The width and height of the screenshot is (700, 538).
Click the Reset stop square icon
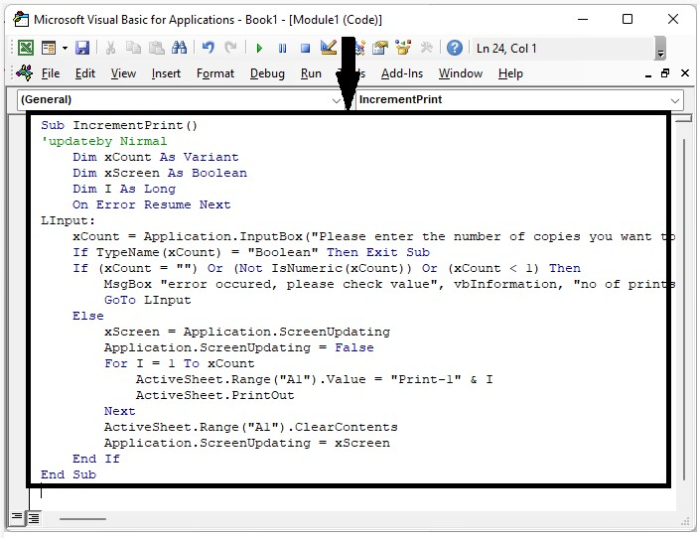(x=305, y=48)
